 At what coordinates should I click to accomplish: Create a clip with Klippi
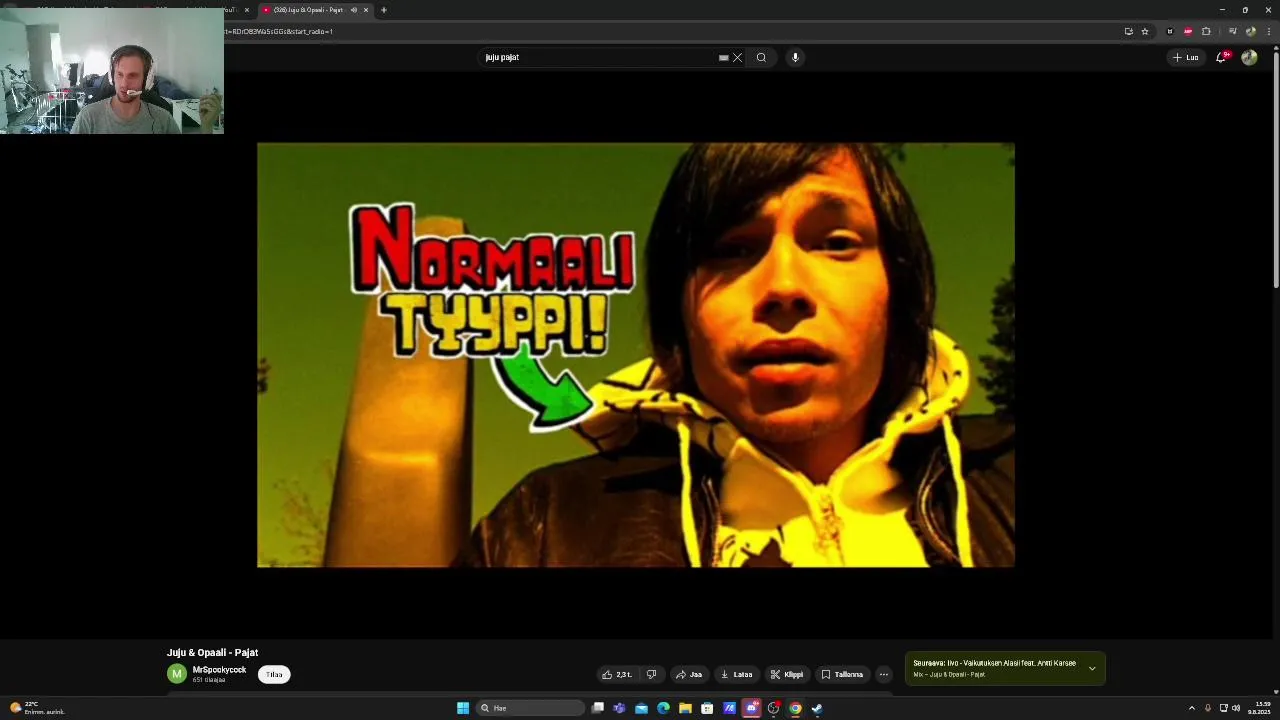tap(787, 674)
